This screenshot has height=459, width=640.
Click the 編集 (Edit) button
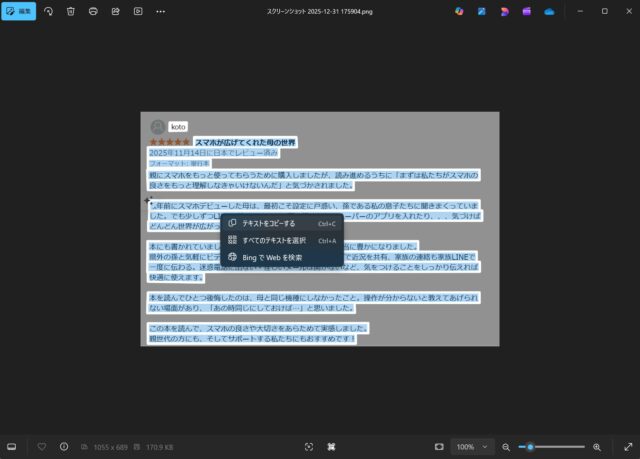coord(19,11)
